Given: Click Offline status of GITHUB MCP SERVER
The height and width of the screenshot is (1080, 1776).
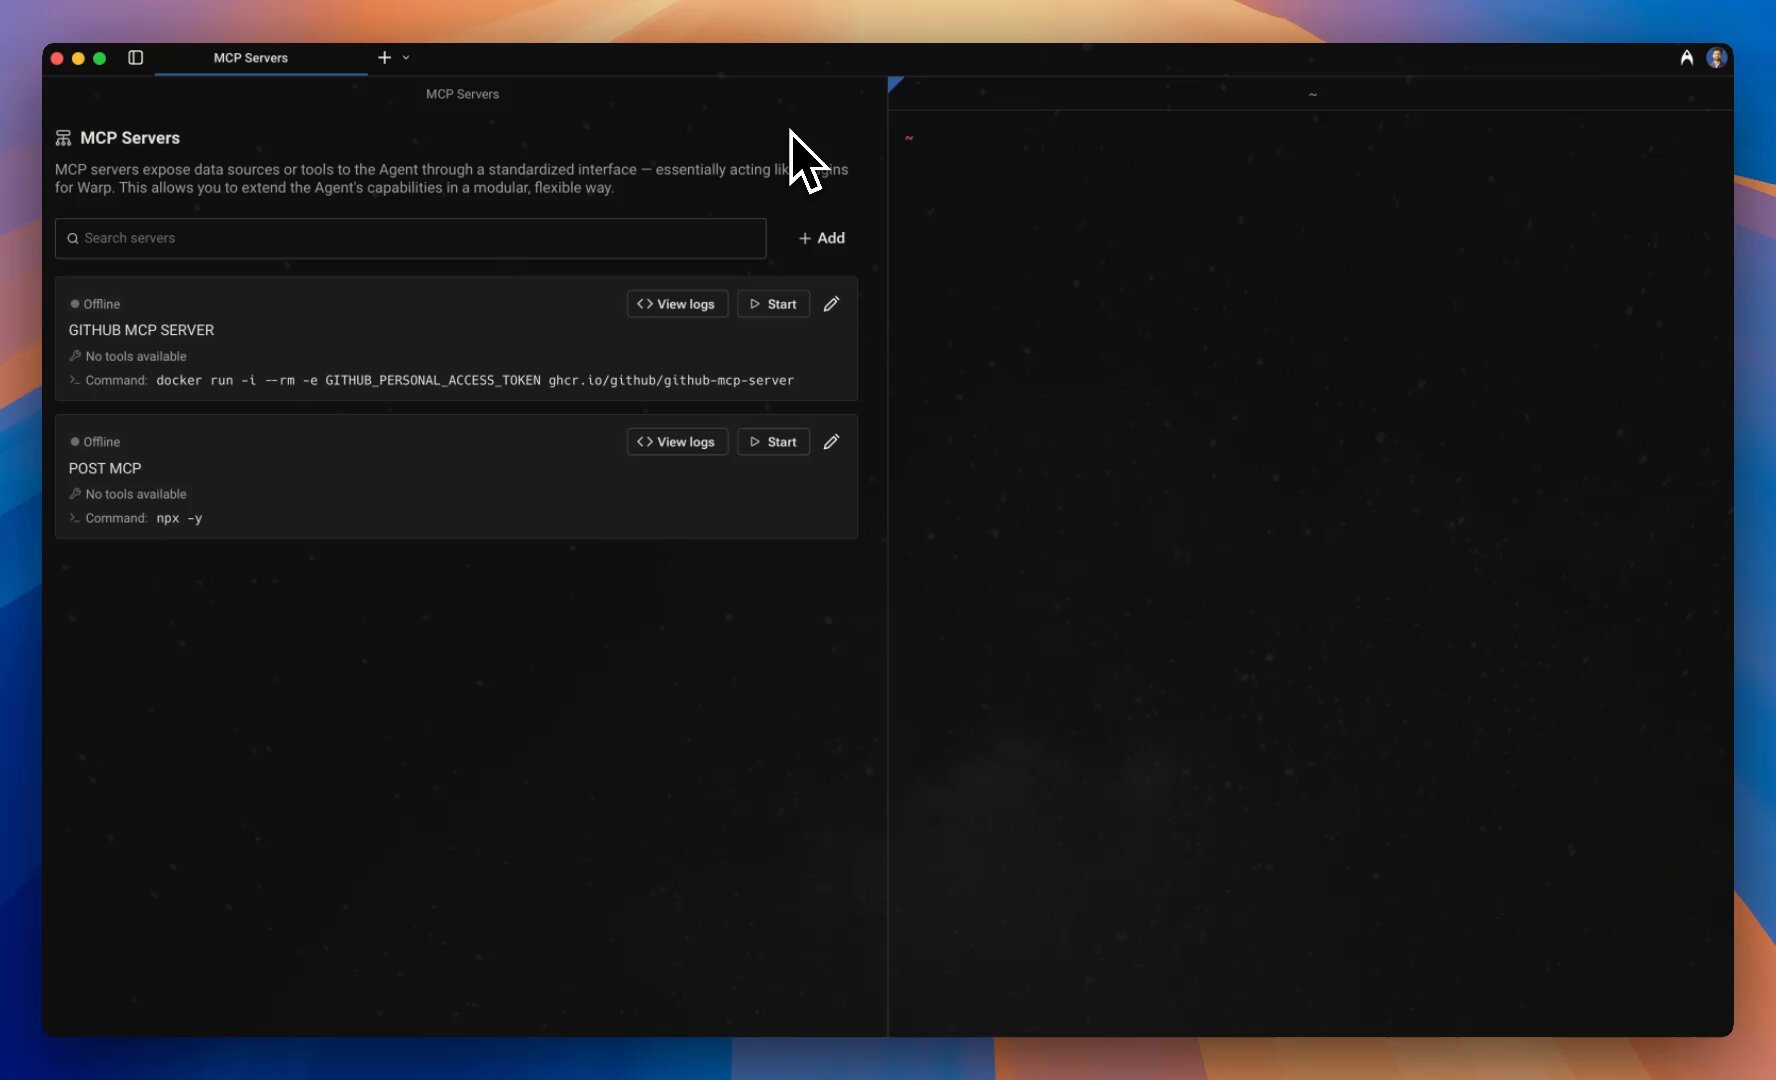Looking at the screenshot, I should point(95,304).
